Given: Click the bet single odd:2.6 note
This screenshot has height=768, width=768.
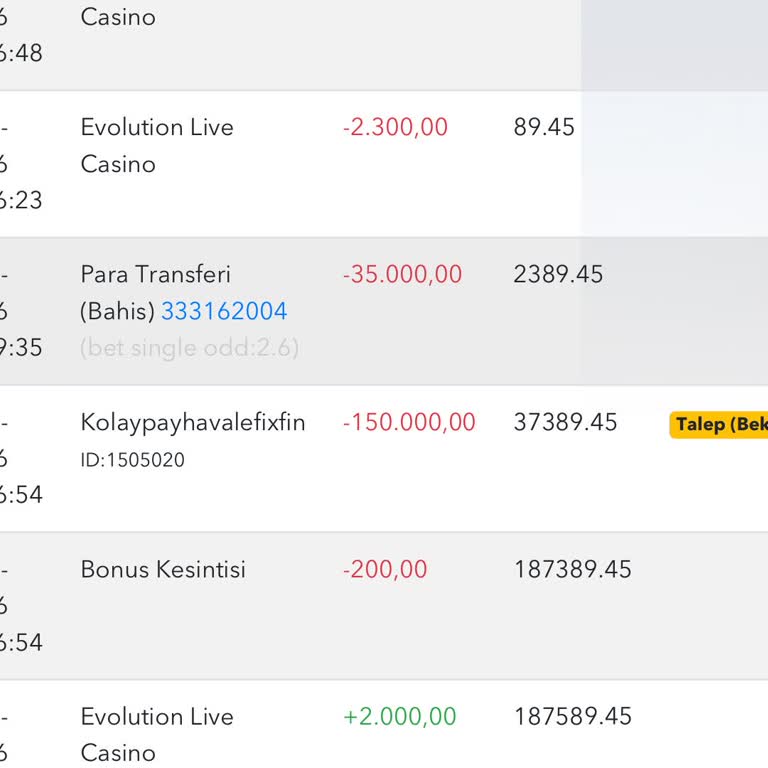Looking at the screenshot, I should click(x=189, y=348).
